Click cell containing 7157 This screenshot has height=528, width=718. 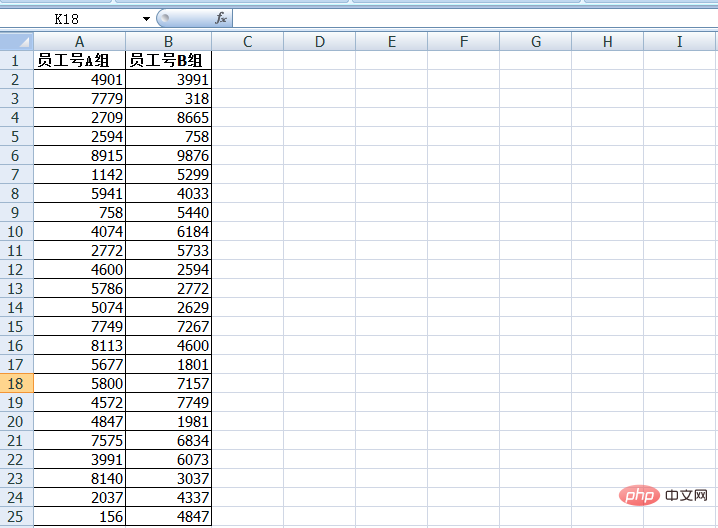[x=169, y=383]
